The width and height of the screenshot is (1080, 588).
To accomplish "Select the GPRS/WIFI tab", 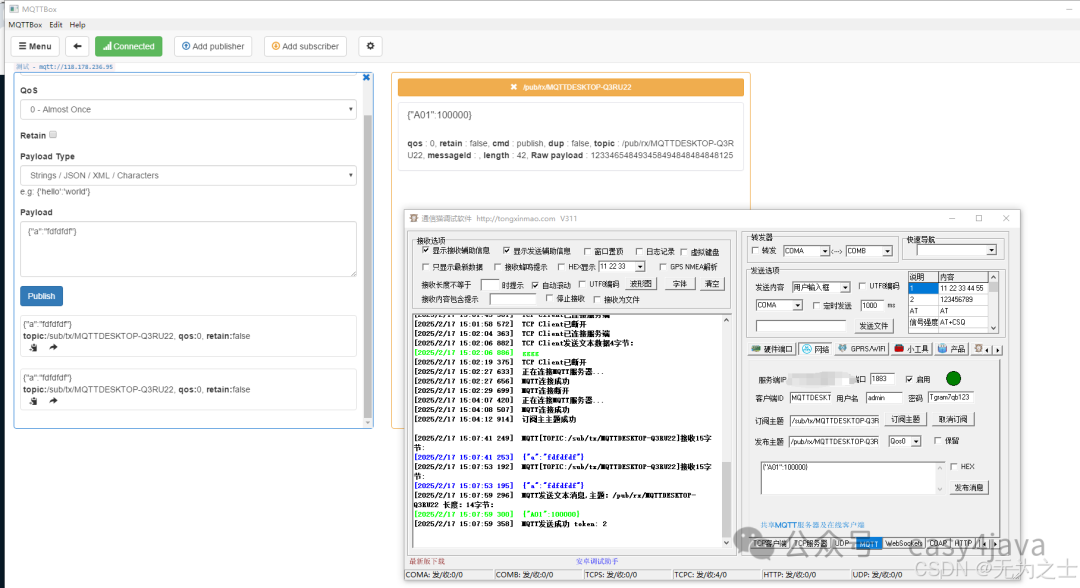I will (x=861, y=349).
